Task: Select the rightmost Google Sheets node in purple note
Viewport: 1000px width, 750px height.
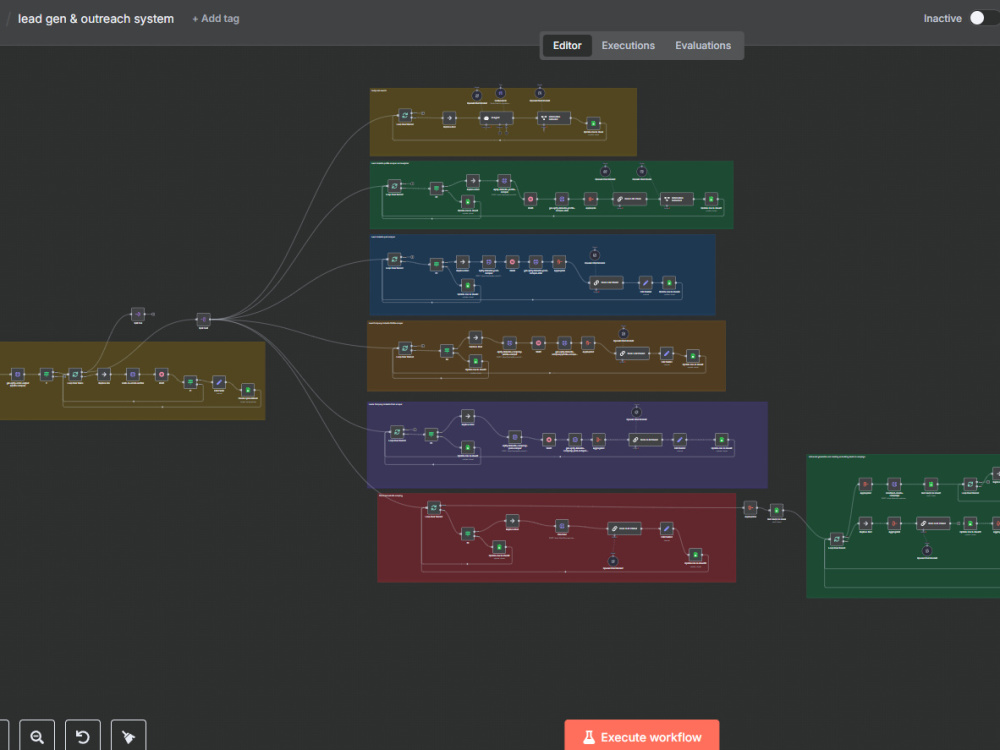Action: coord(721,439)
